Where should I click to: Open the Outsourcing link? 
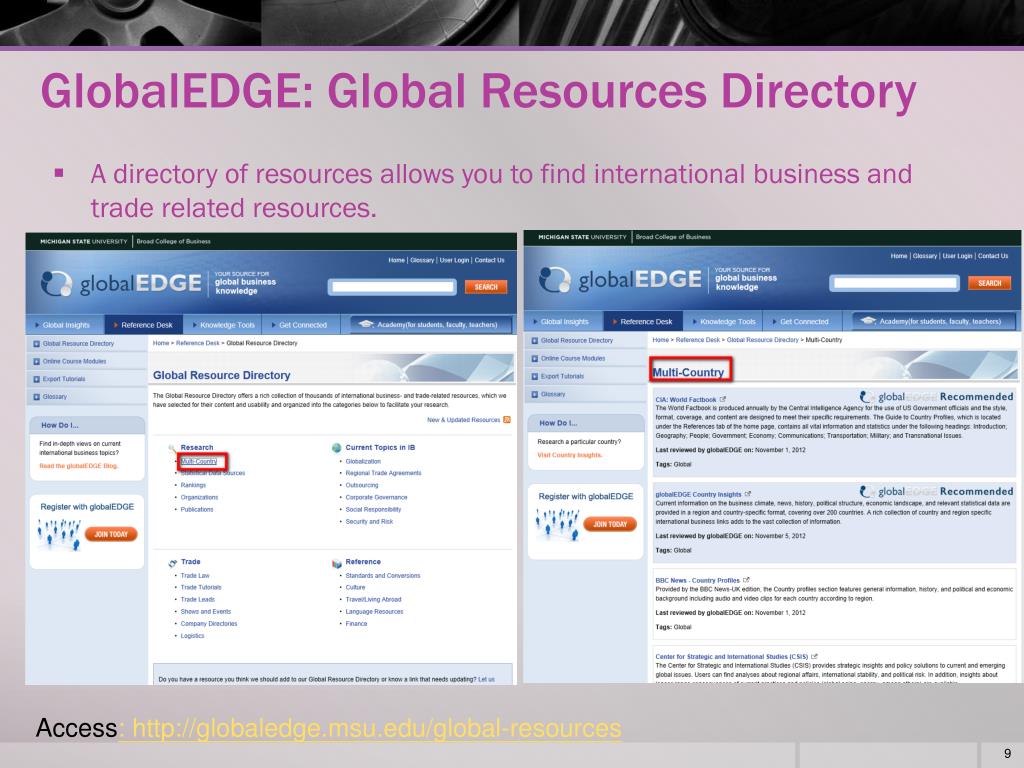point(362,485)
